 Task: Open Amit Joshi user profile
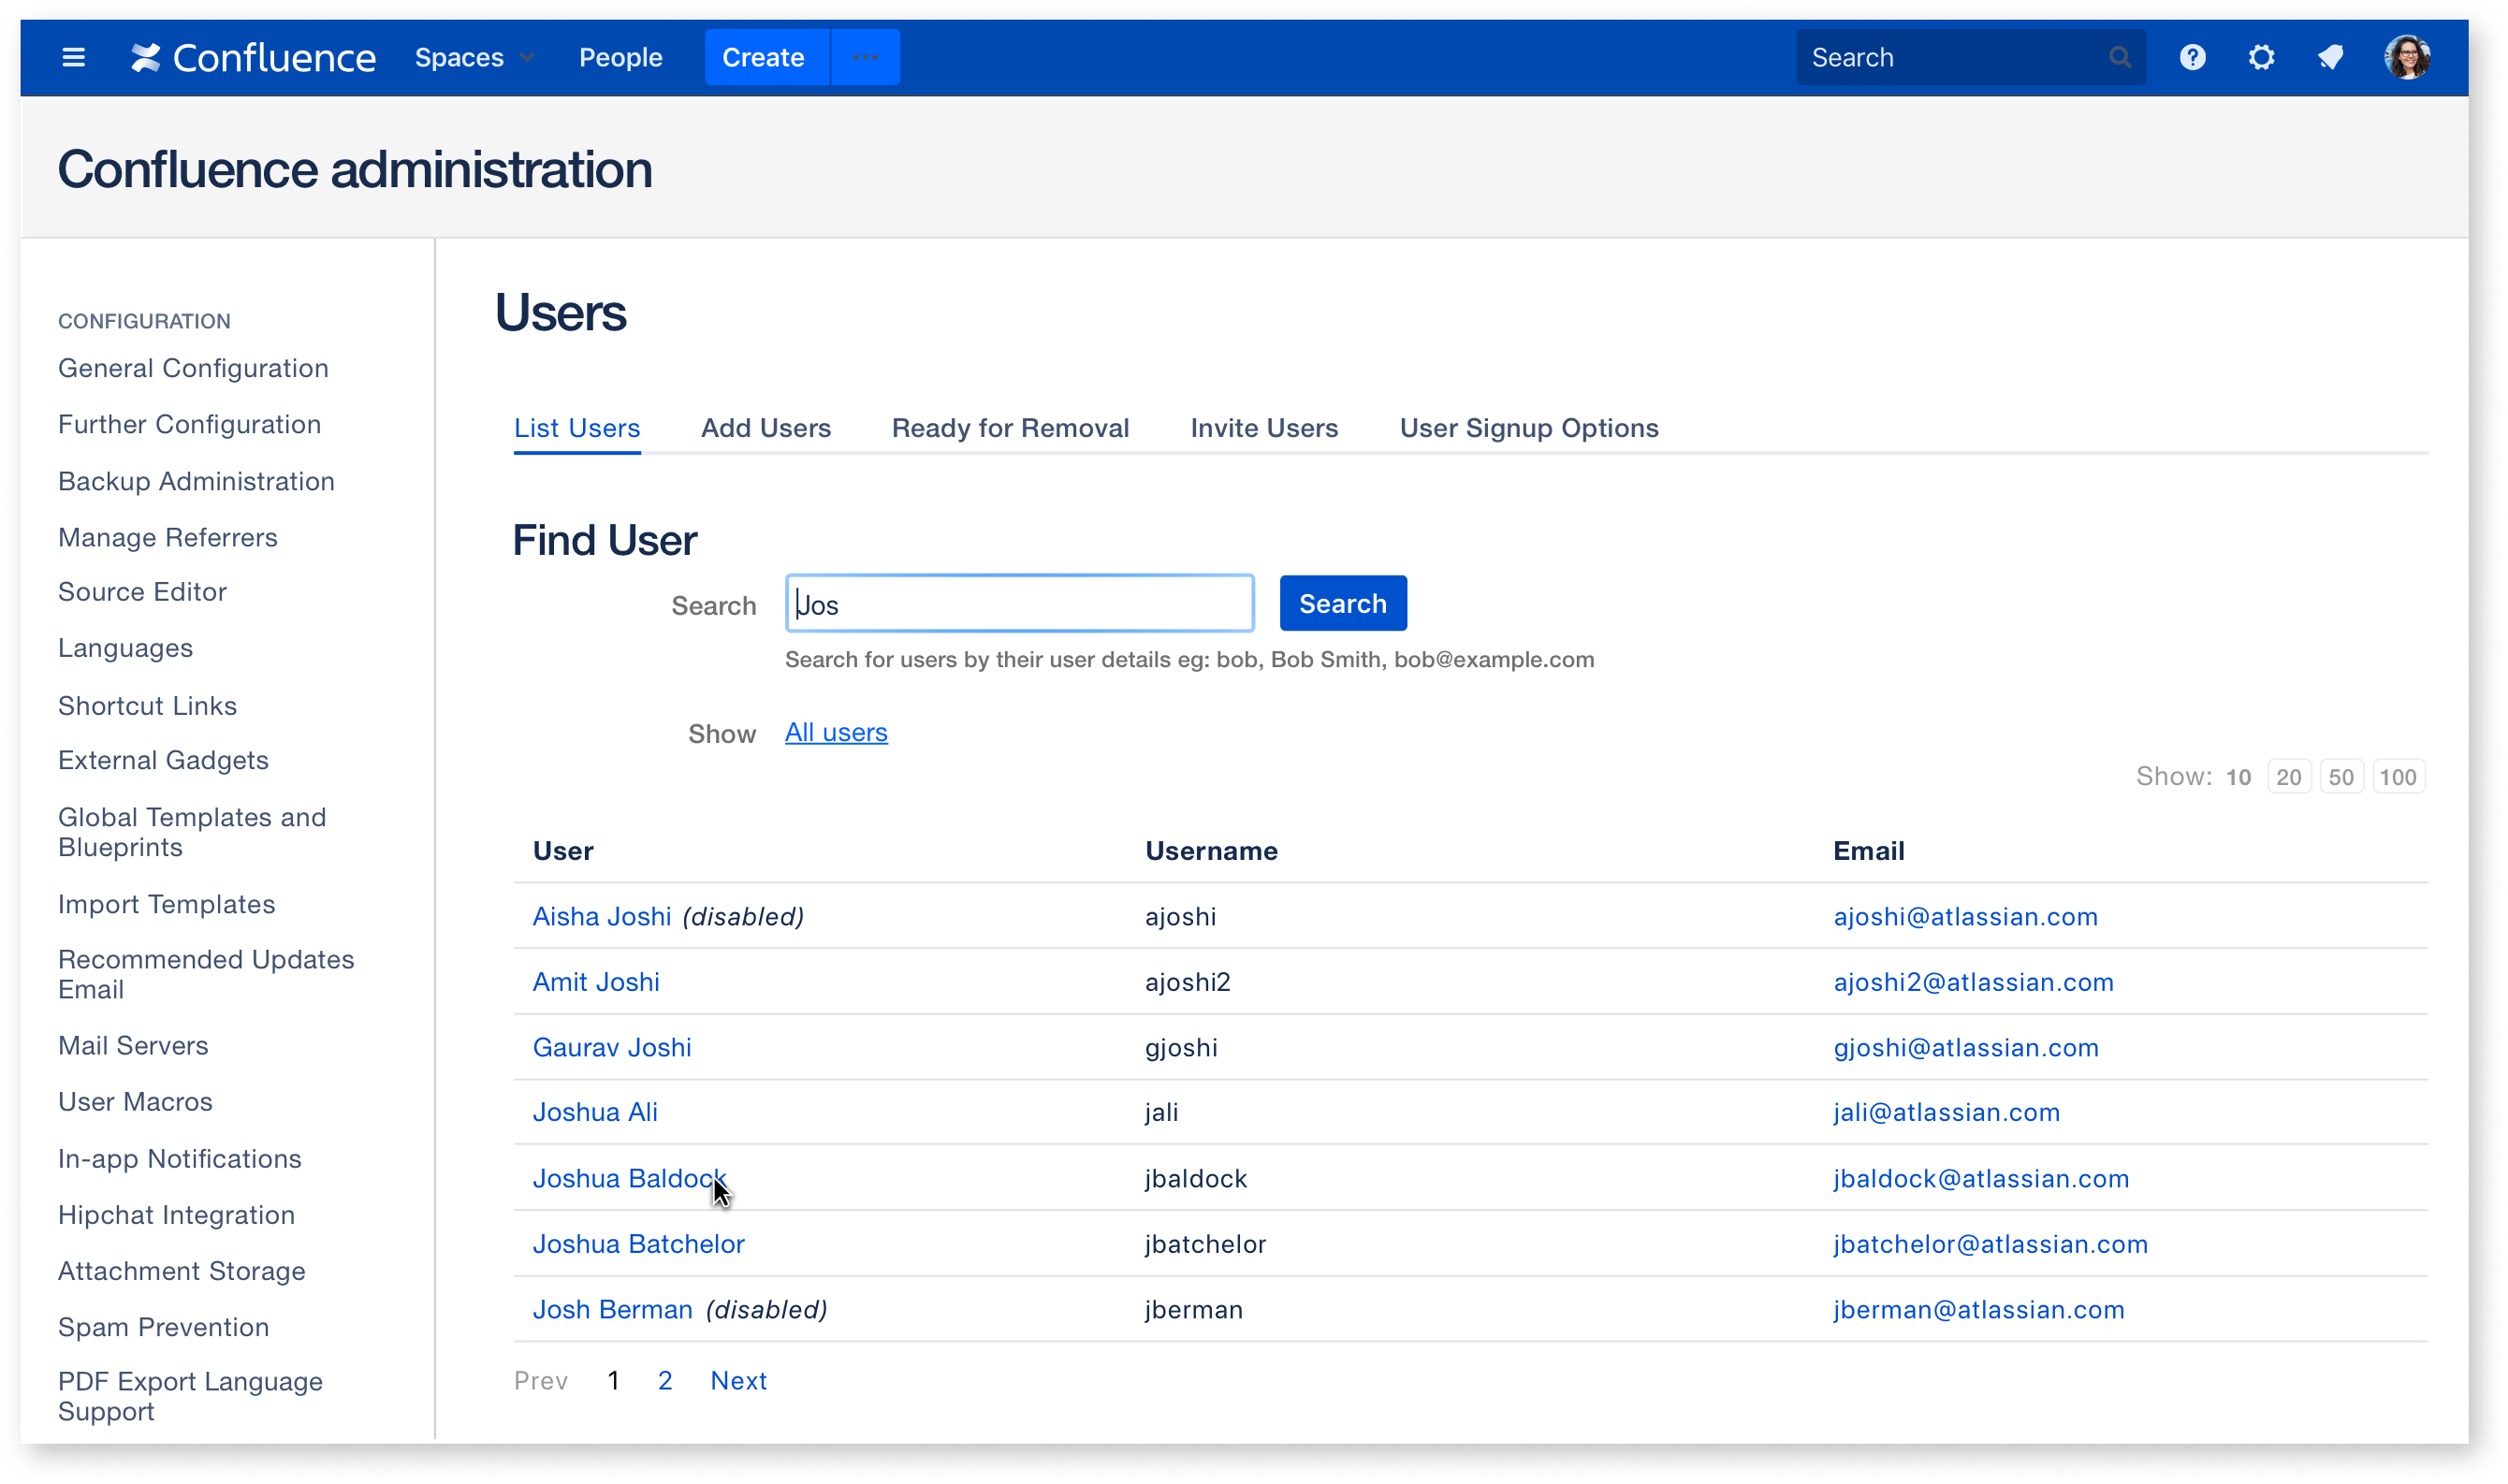pos(596,982)
